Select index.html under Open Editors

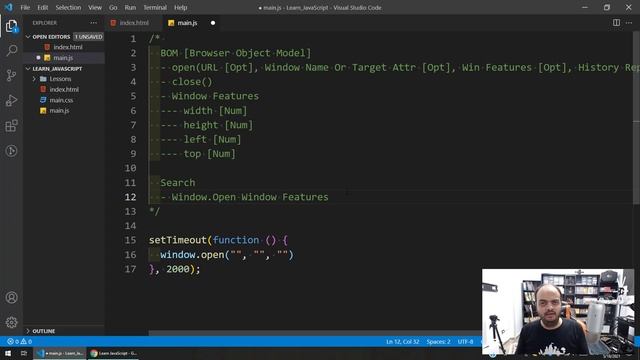(x=68, y=47)
